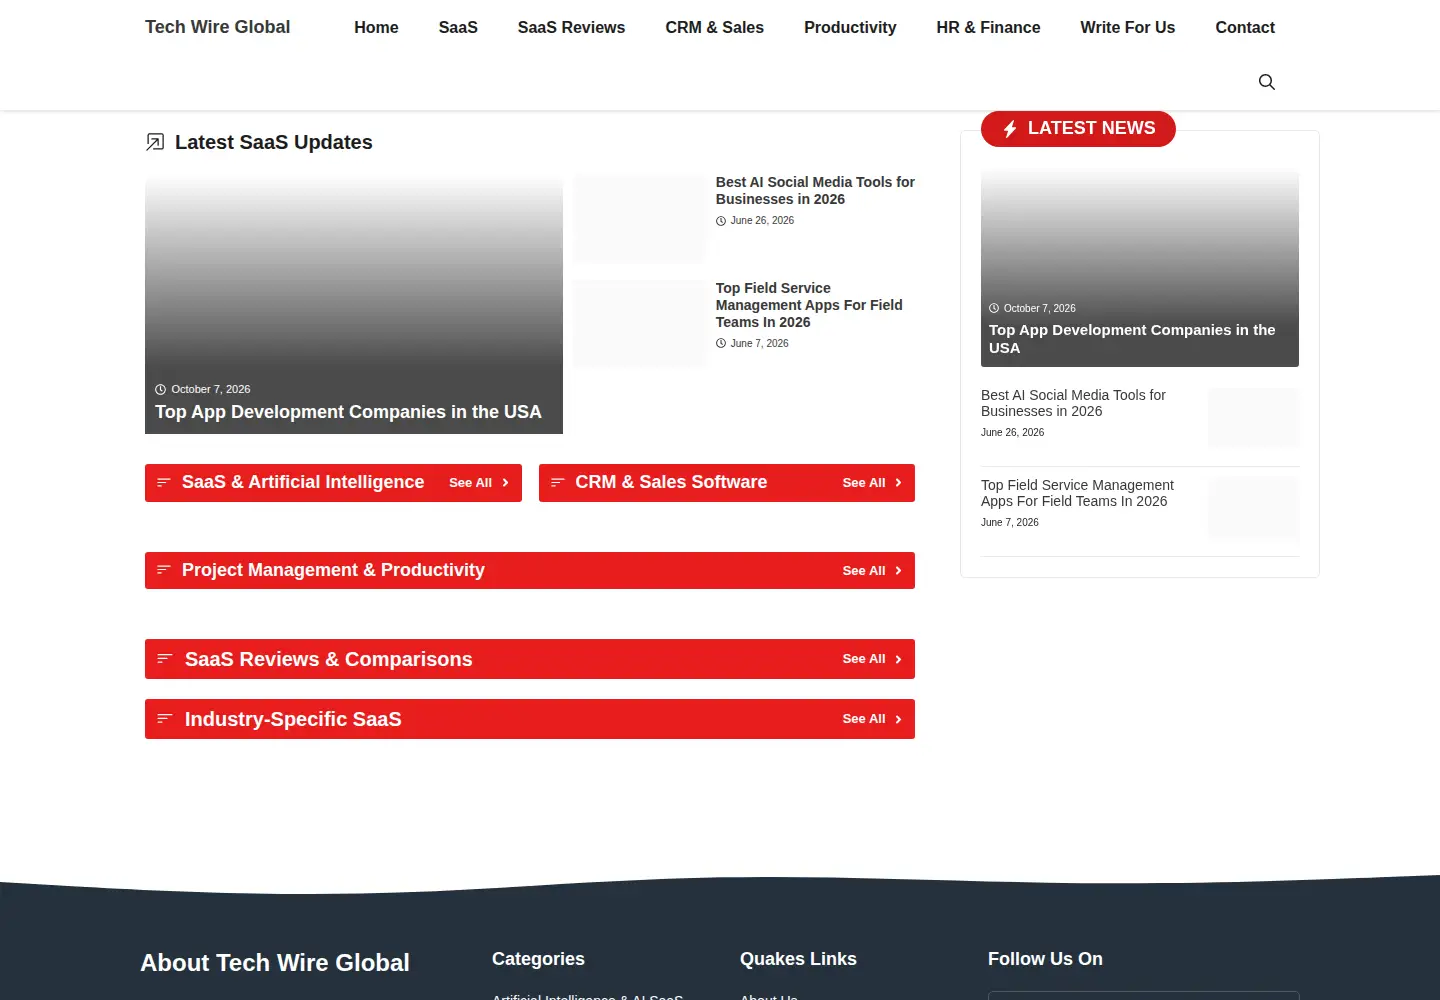Image resolution: width=1440 pixels, height=1000 pixels.
Task: Open the site search icon
Action: coord(1266,82)
